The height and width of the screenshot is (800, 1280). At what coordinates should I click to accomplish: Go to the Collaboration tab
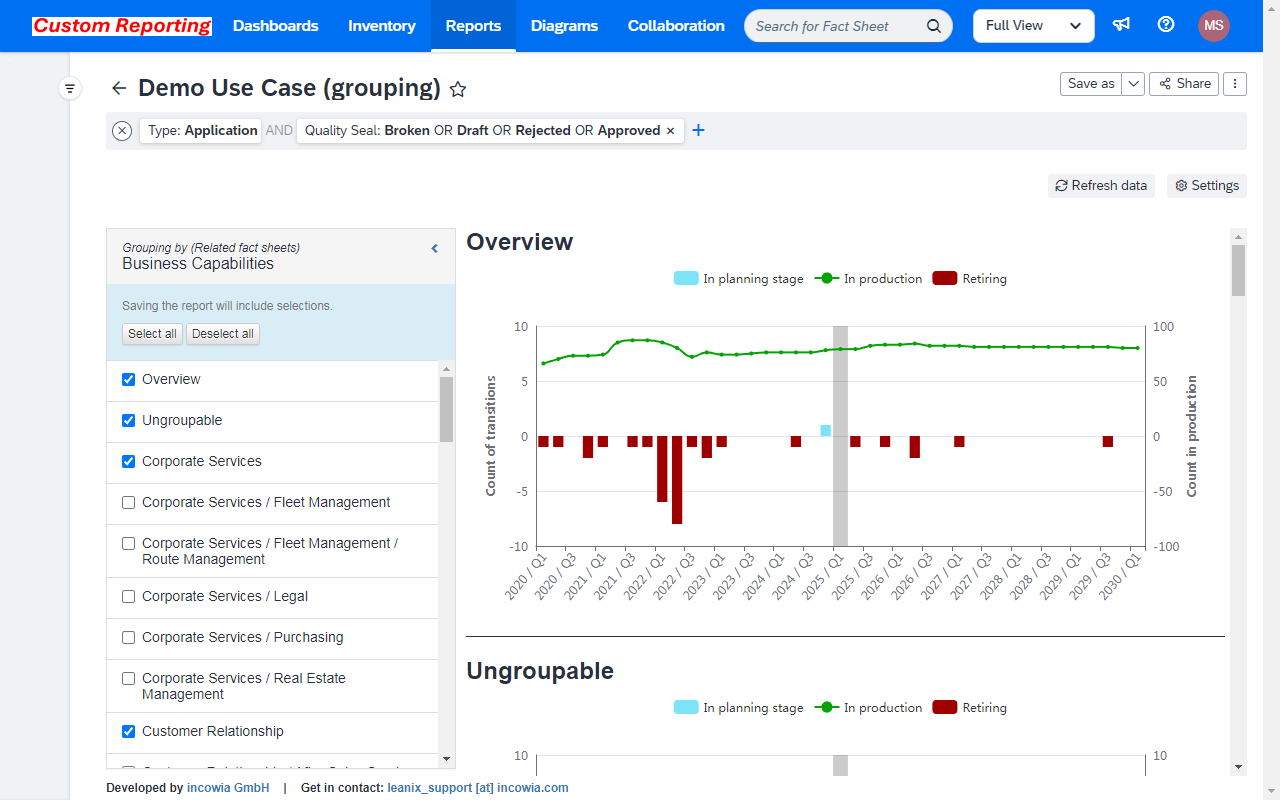(x=676, y=26)
